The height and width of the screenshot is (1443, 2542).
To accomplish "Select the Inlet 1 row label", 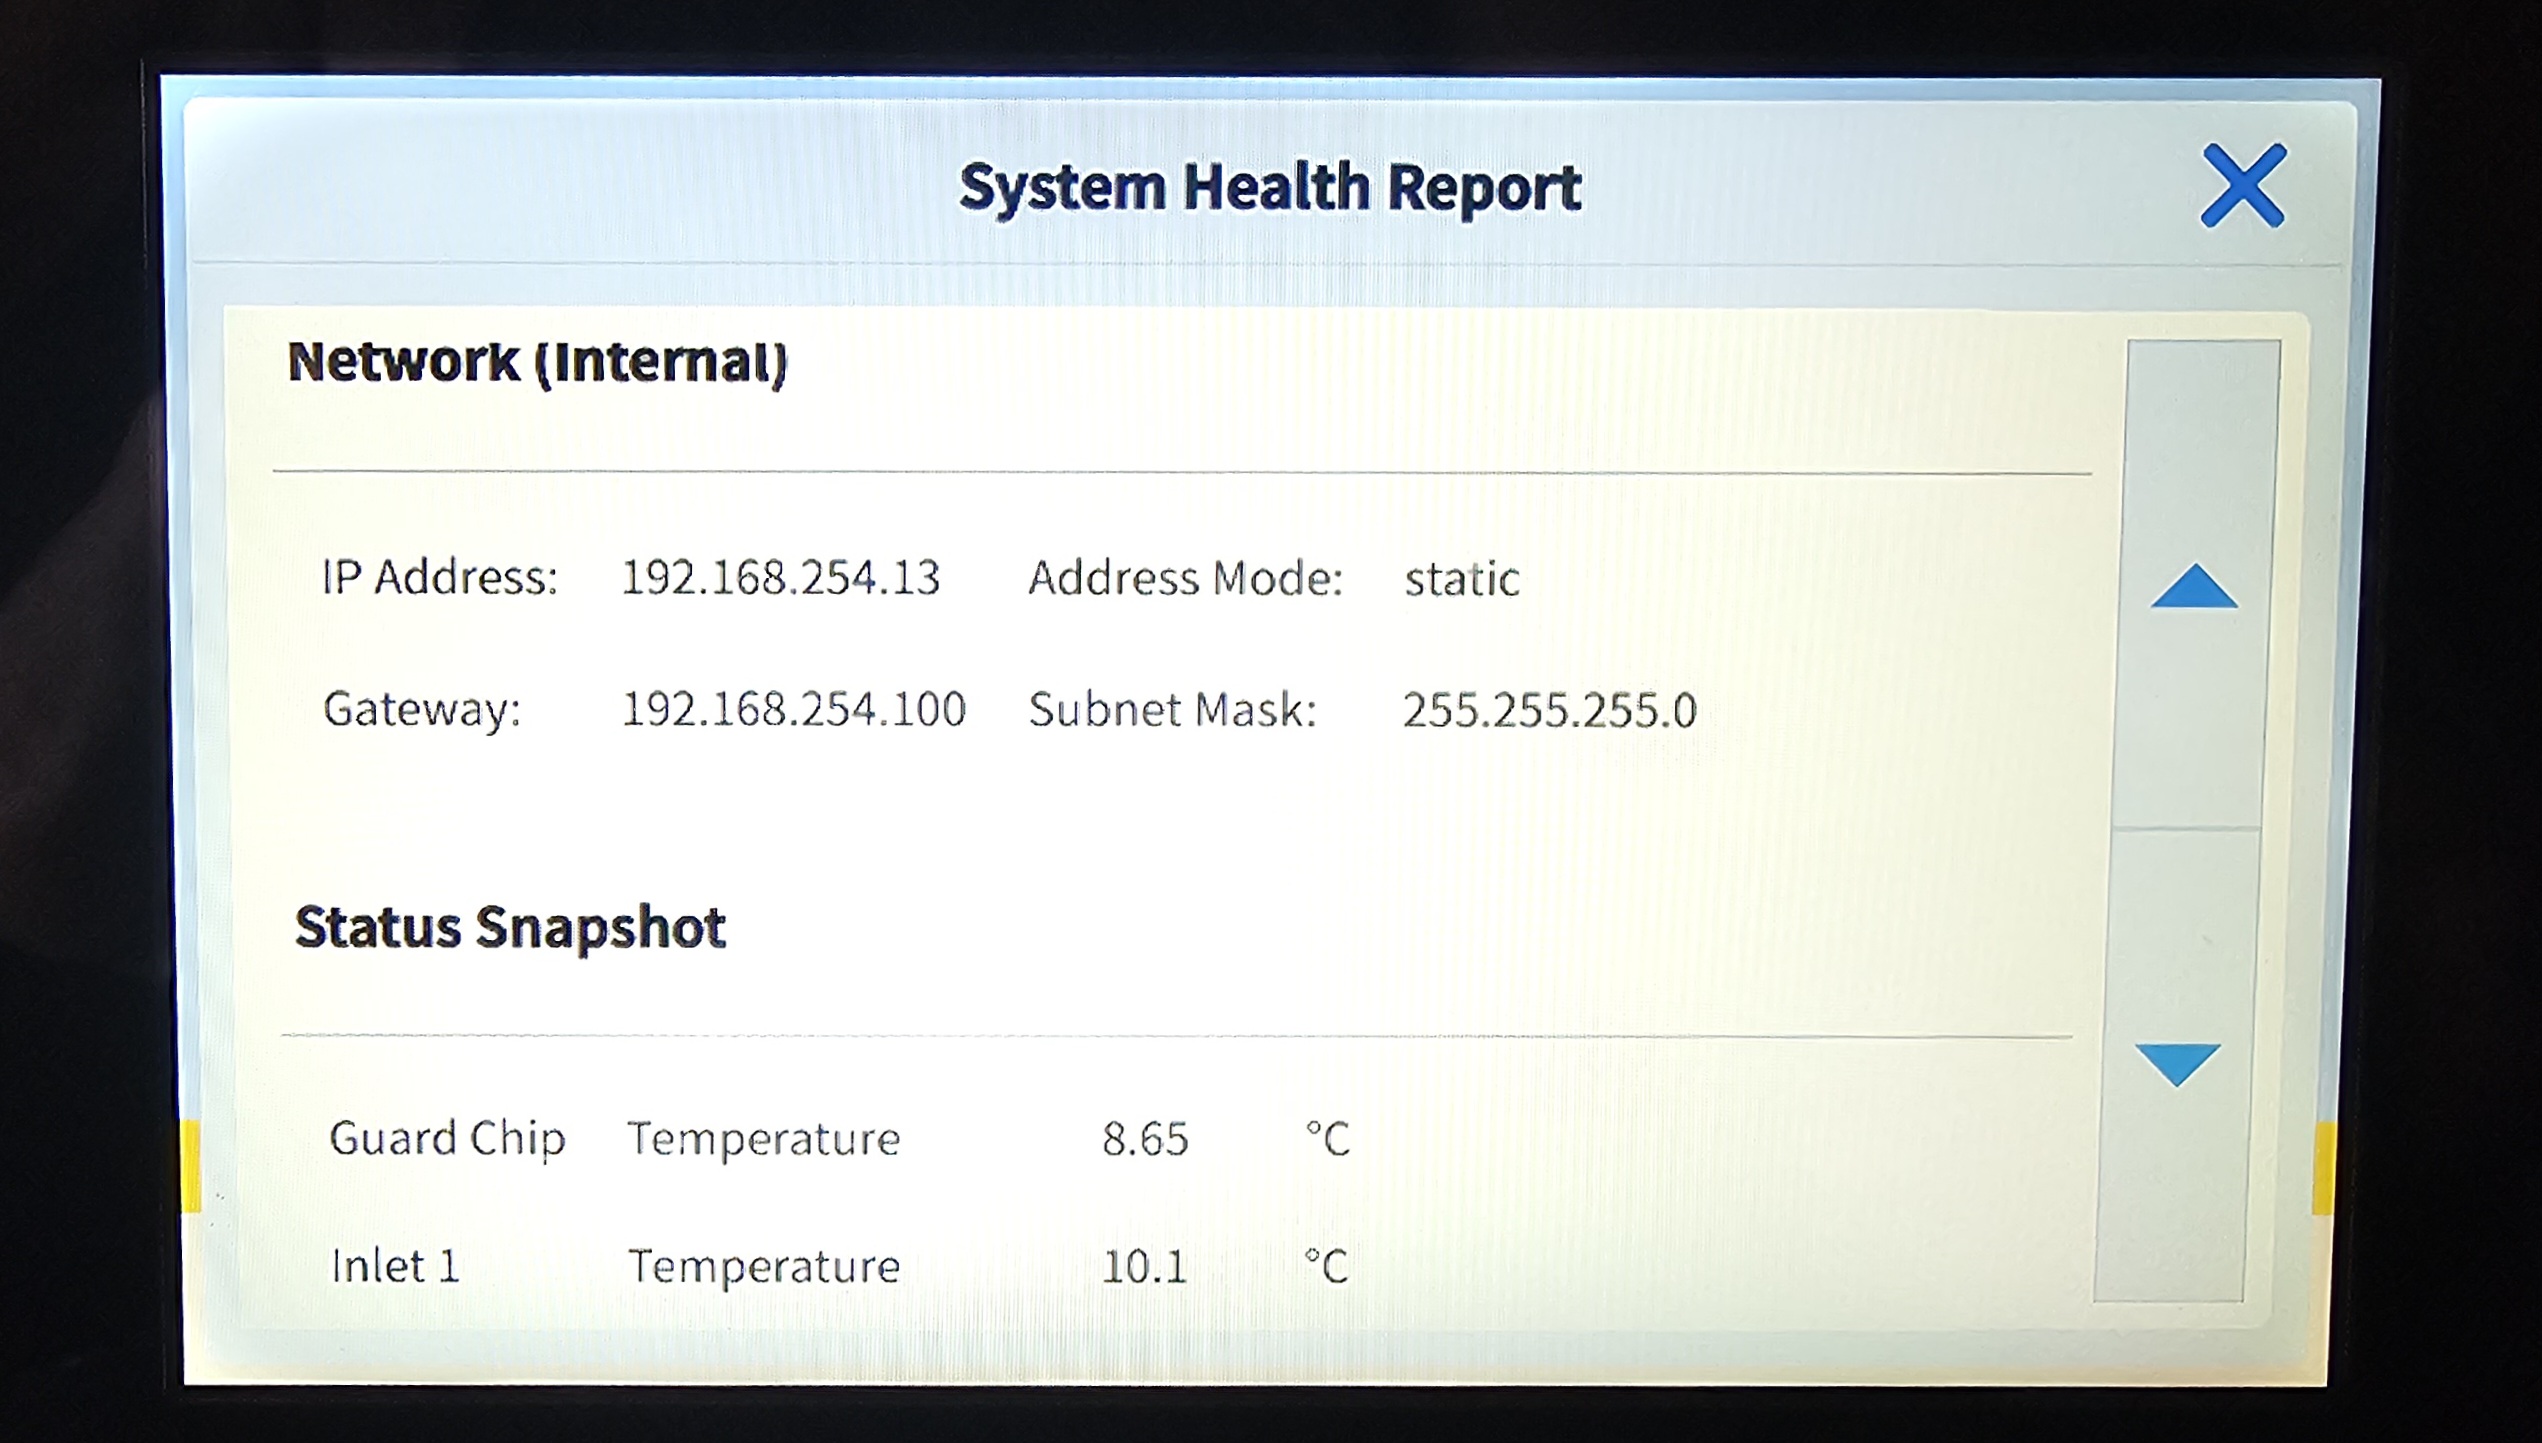I will click(x=395, y=1266).
